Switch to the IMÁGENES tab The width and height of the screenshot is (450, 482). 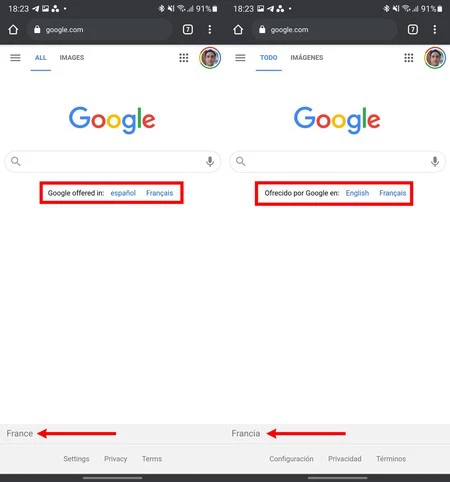pyautogui.click(x=307, y=58)
